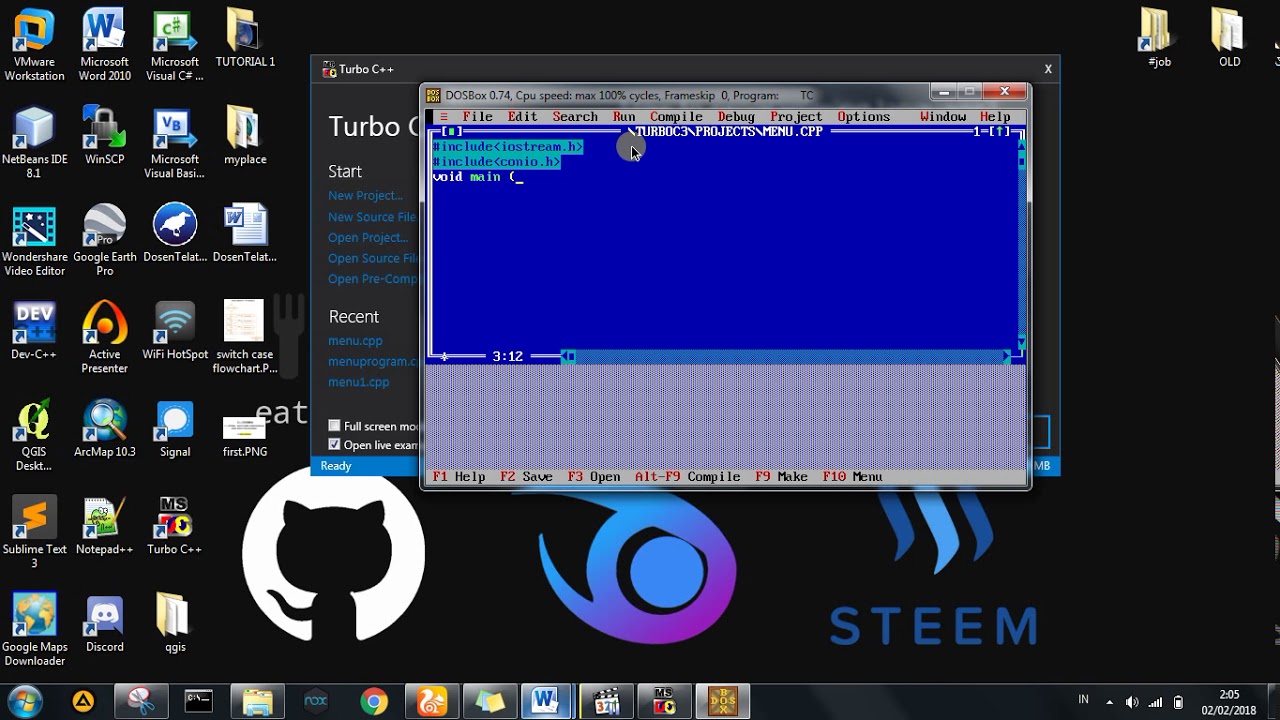Open the Search menu
Image resolution: width=1280 pixels, height=720 pixels.
(x=575, y=117)
